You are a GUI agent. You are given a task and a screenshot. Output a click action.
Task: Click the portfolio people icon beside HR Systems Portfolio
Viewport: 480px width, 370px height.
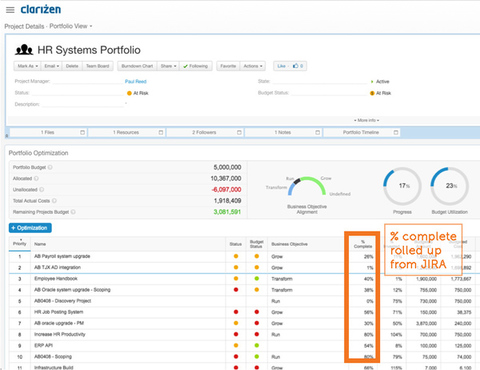click(x=24, y=50)
